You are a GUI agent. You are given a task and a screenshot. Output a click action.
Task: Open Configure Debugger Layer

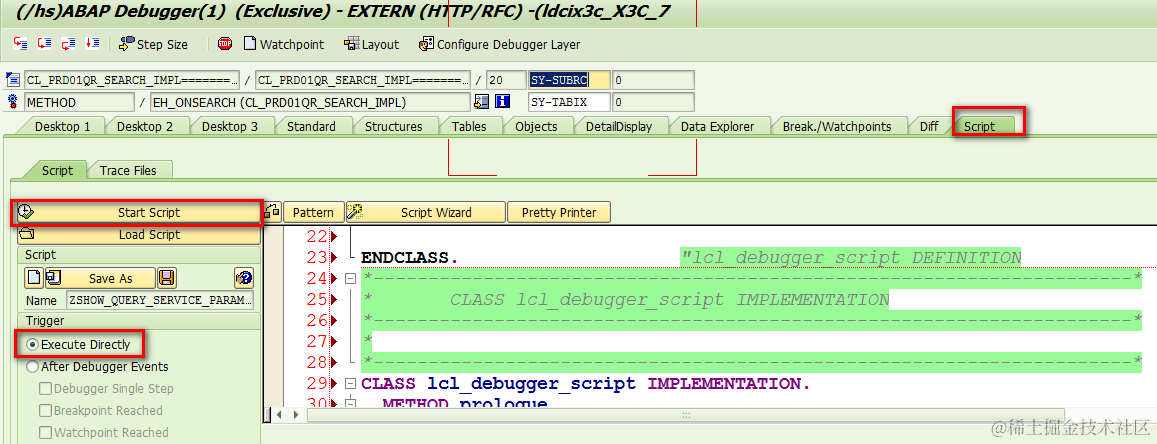click(x=500, y=44)
